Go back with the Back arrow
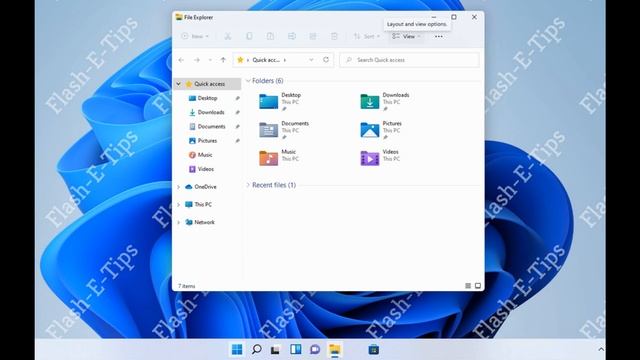 tap(181, 60)
